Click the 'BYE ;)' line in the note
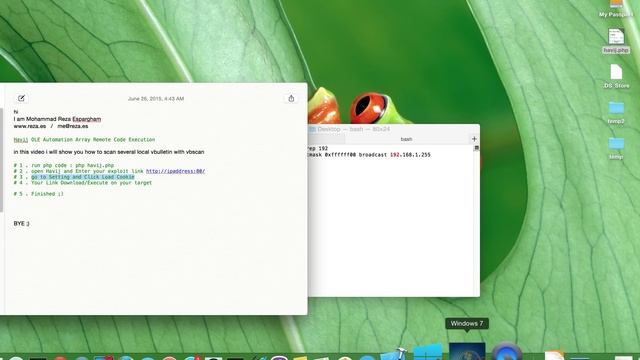The height and width of the screenshot is (360, 640). [21, 223]
